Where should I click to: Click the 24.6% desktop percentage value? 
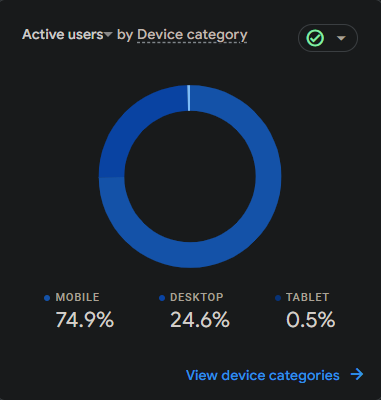pyautogui.click(x=200, y=320)
